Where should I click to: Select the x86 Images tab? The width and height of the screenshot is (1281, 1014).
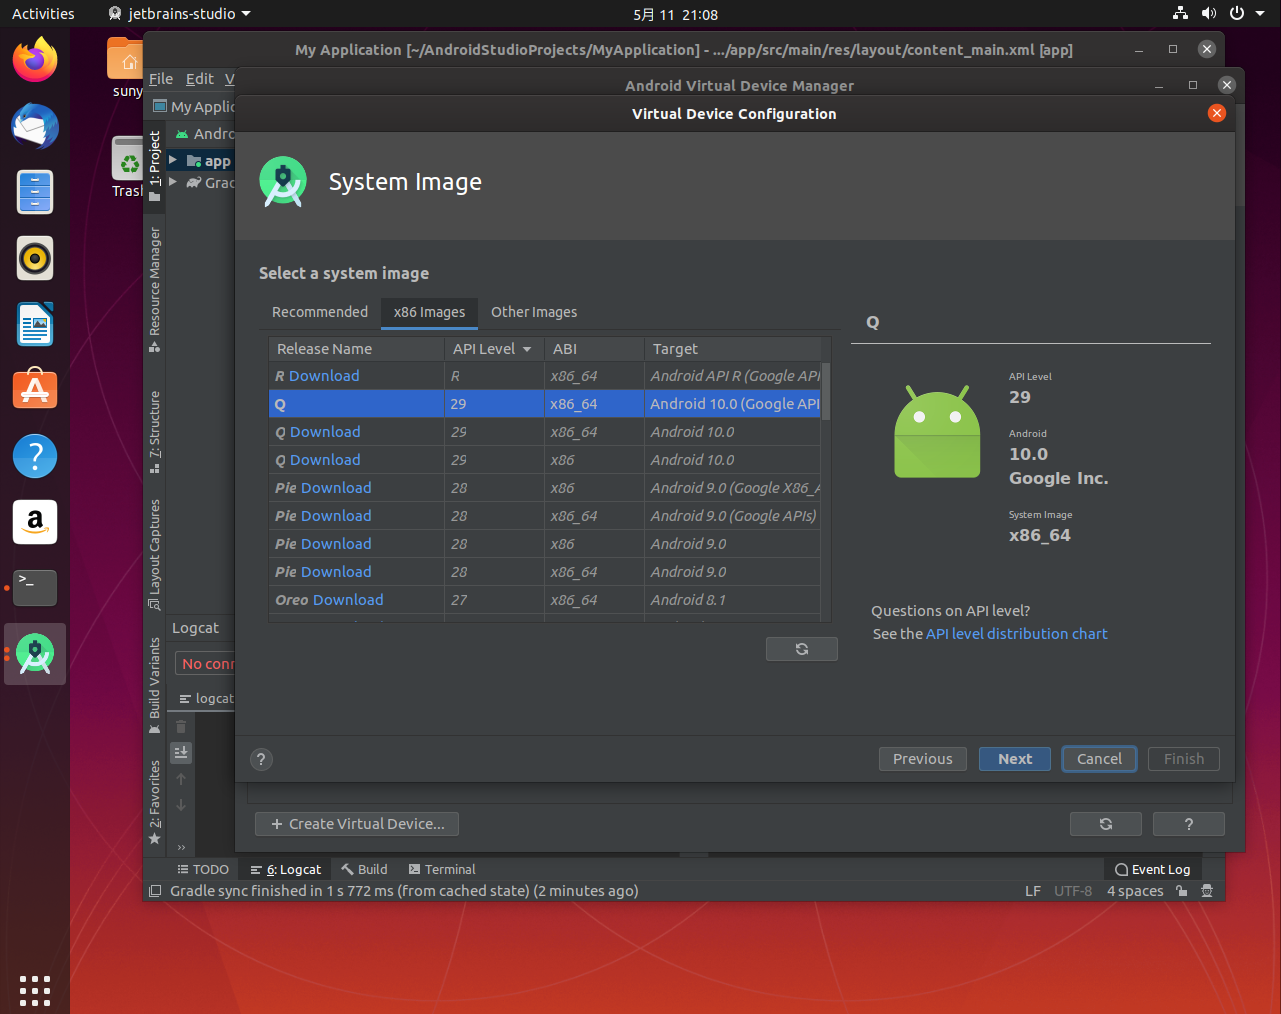click(429, 312)
